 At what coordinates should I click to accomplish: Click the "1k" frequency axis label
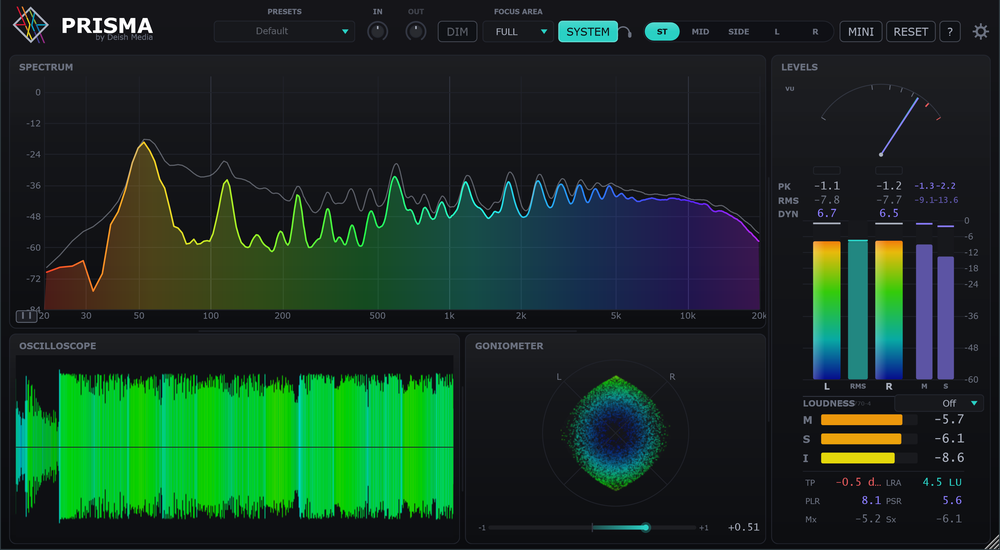tap(450, 316)
